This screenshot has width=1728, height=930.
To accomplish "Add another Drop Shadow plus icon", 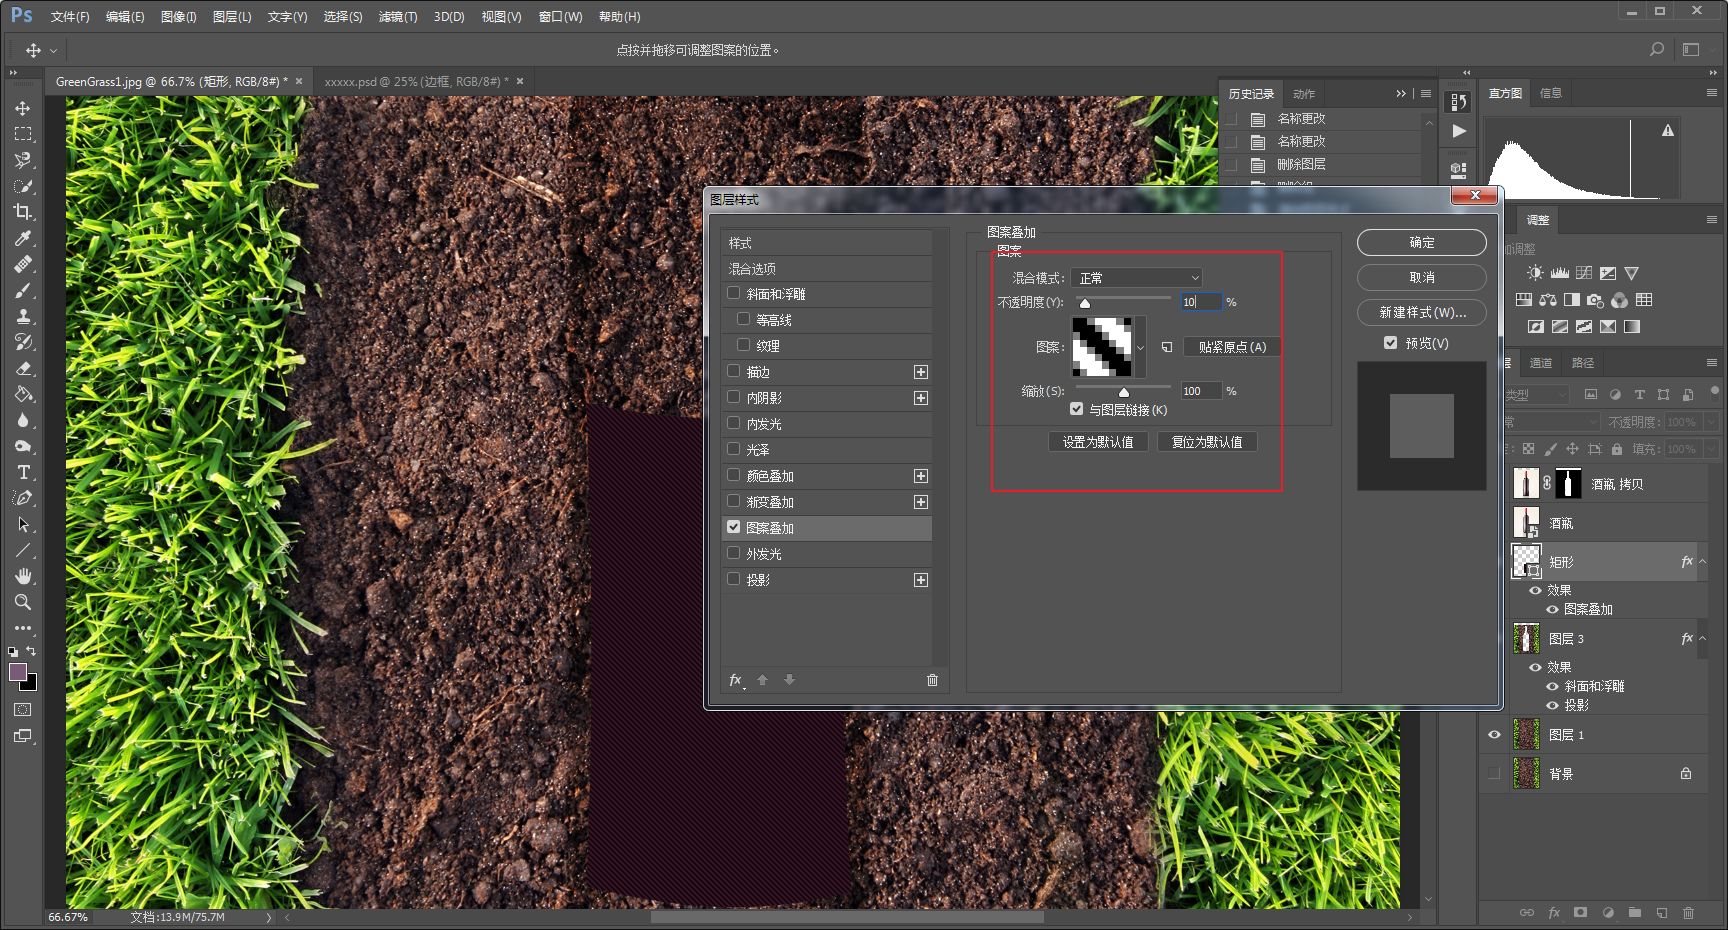I will [921, 580].
